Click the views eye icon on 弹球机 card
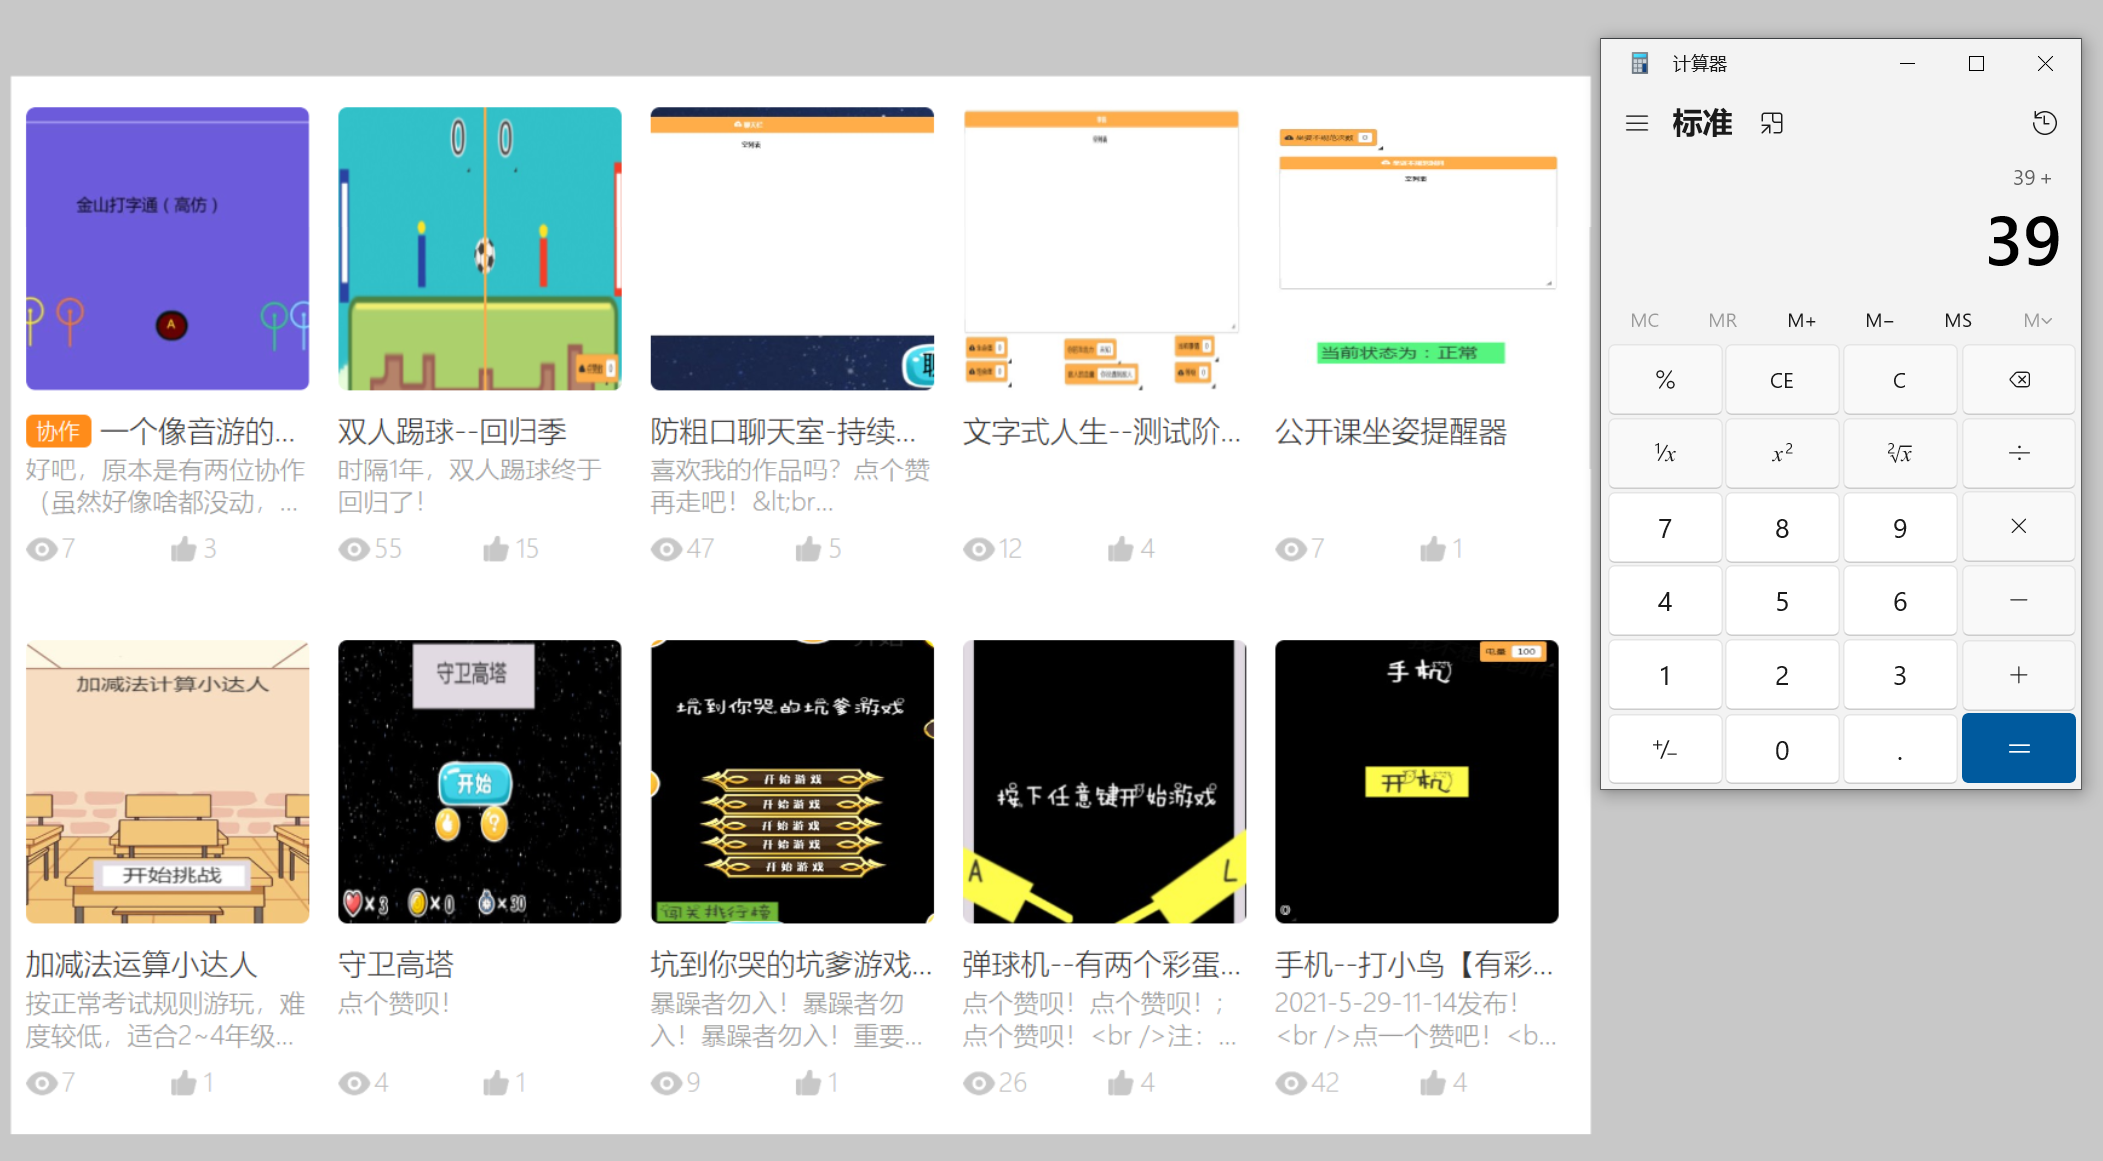Image resolution: width=2103 pixels, height=1161 pixels. tap(979, 1083)
